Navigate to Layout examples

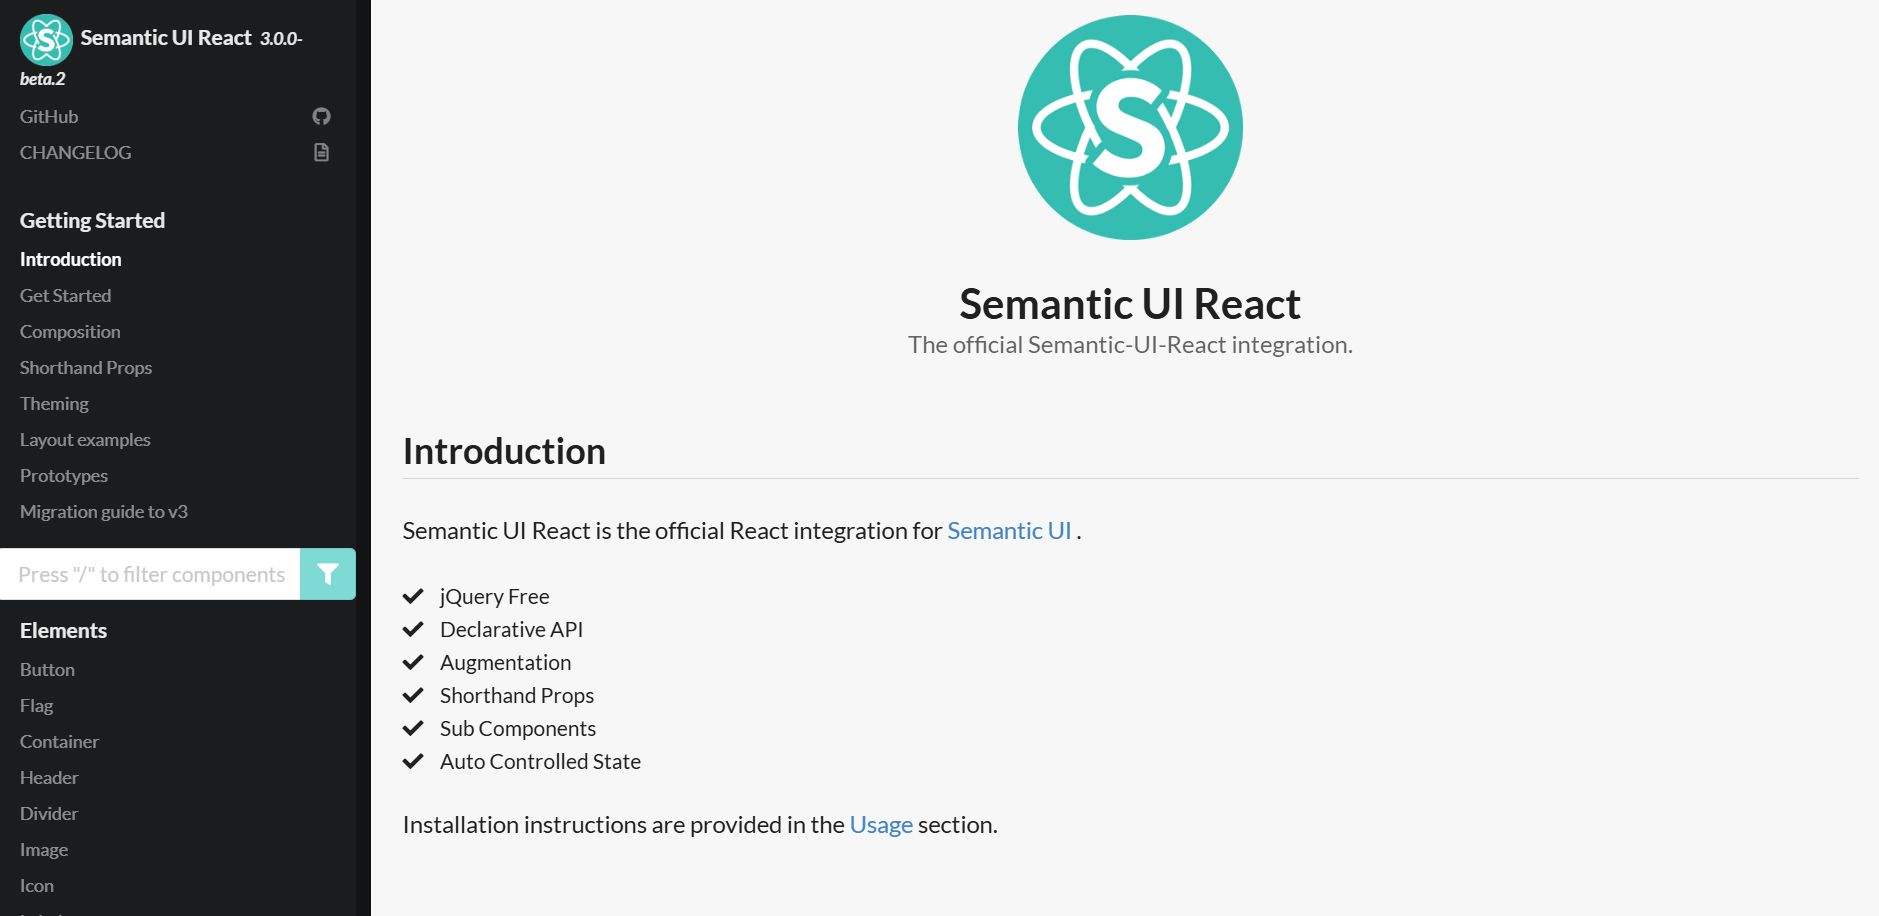point(85,439)
